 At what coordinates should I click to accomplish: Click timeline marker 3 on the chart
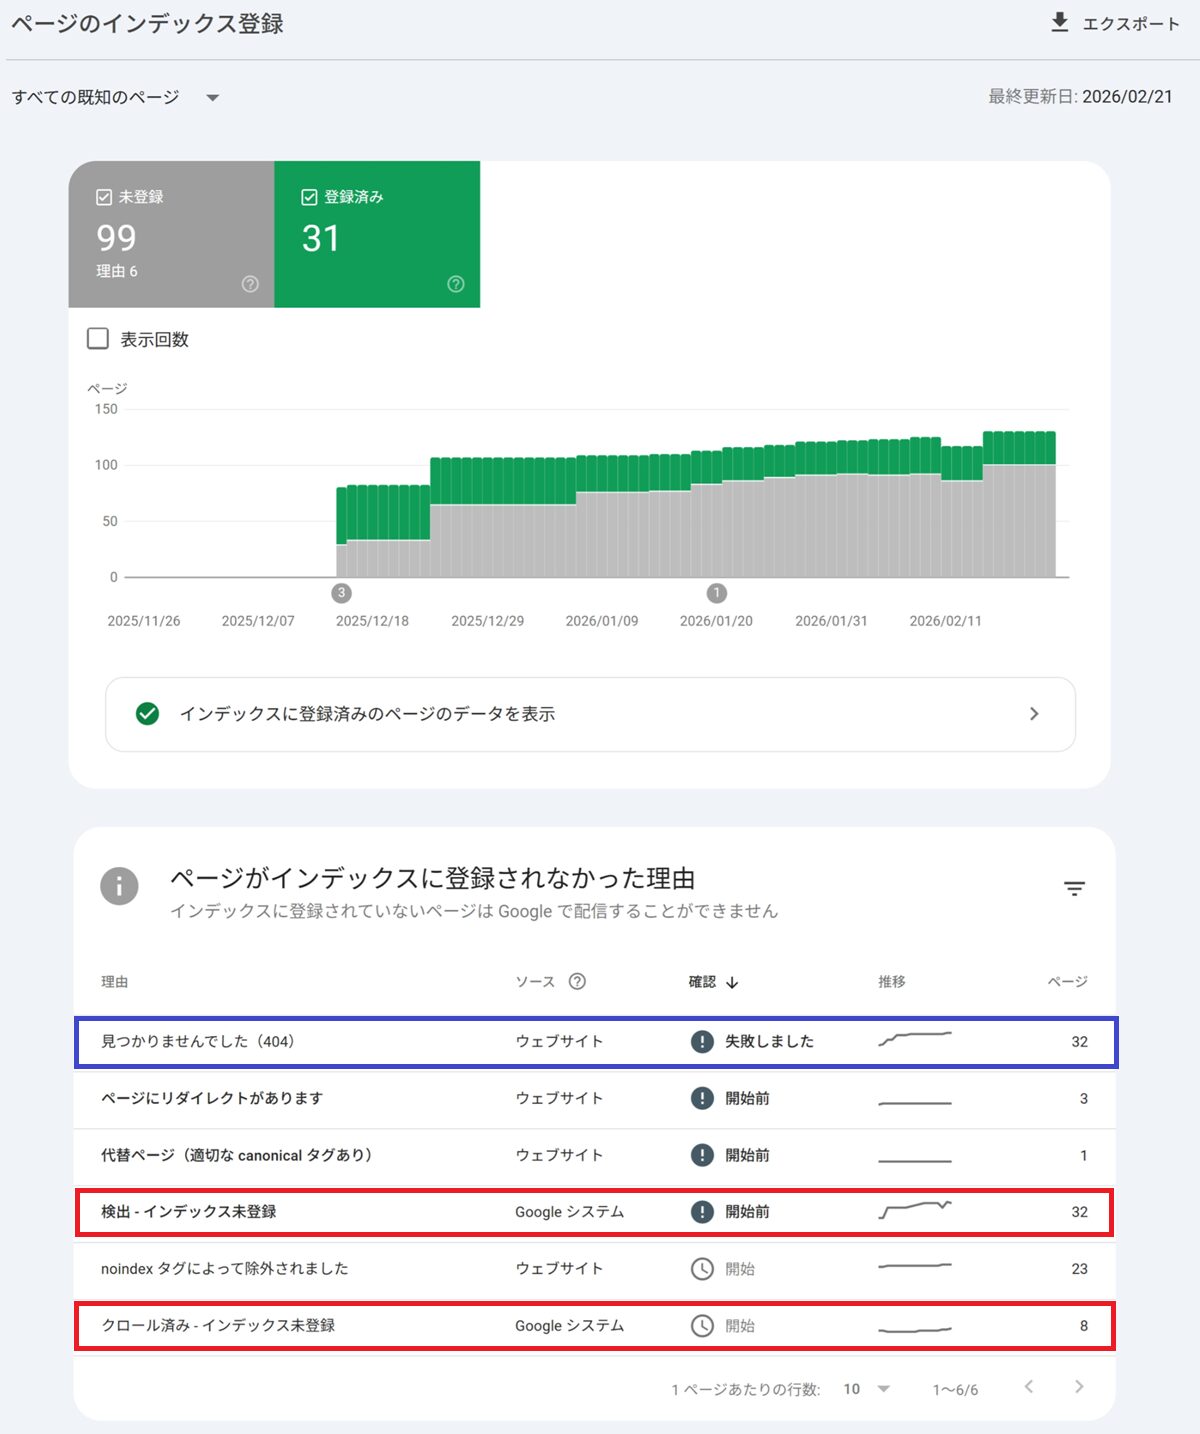pyautogui.click(x=341, y=593)
